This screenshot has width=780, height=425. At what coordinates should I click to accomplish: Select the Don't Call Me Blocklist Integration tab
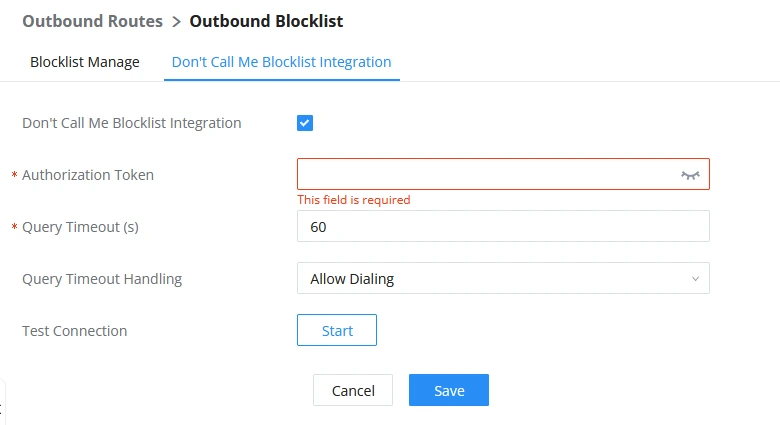282,62
